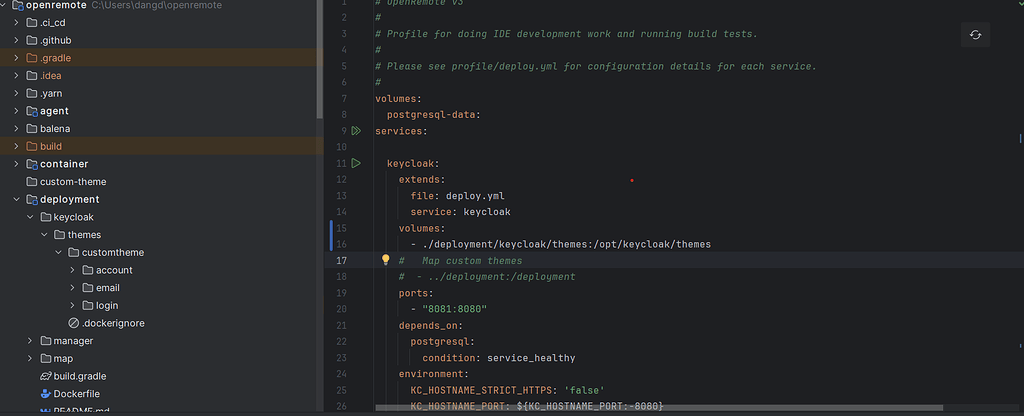The width and height of the screenshot is (1024, 416).
Task: Click 'postgresql-data:' on line 8
Action: click(x=434, y=115)
